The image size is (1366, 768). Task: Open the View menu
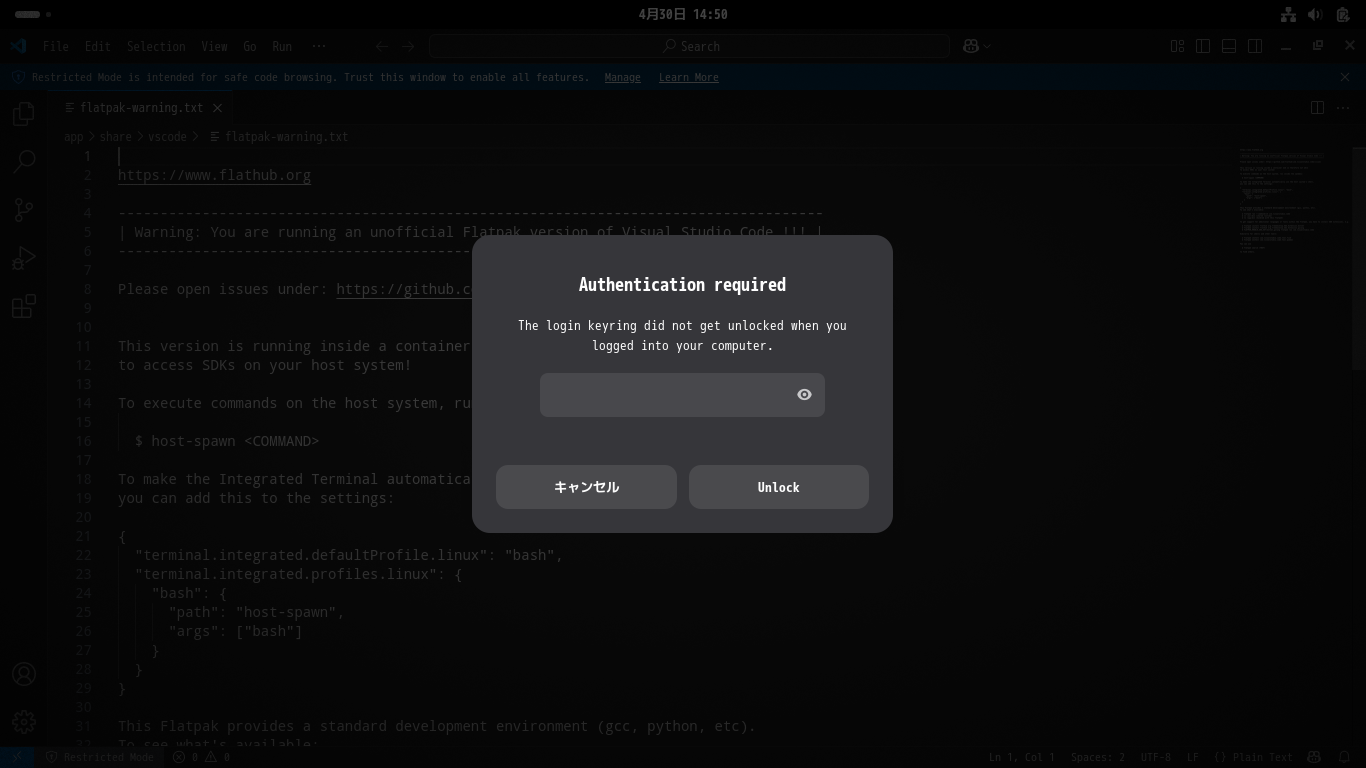(214, 46)
